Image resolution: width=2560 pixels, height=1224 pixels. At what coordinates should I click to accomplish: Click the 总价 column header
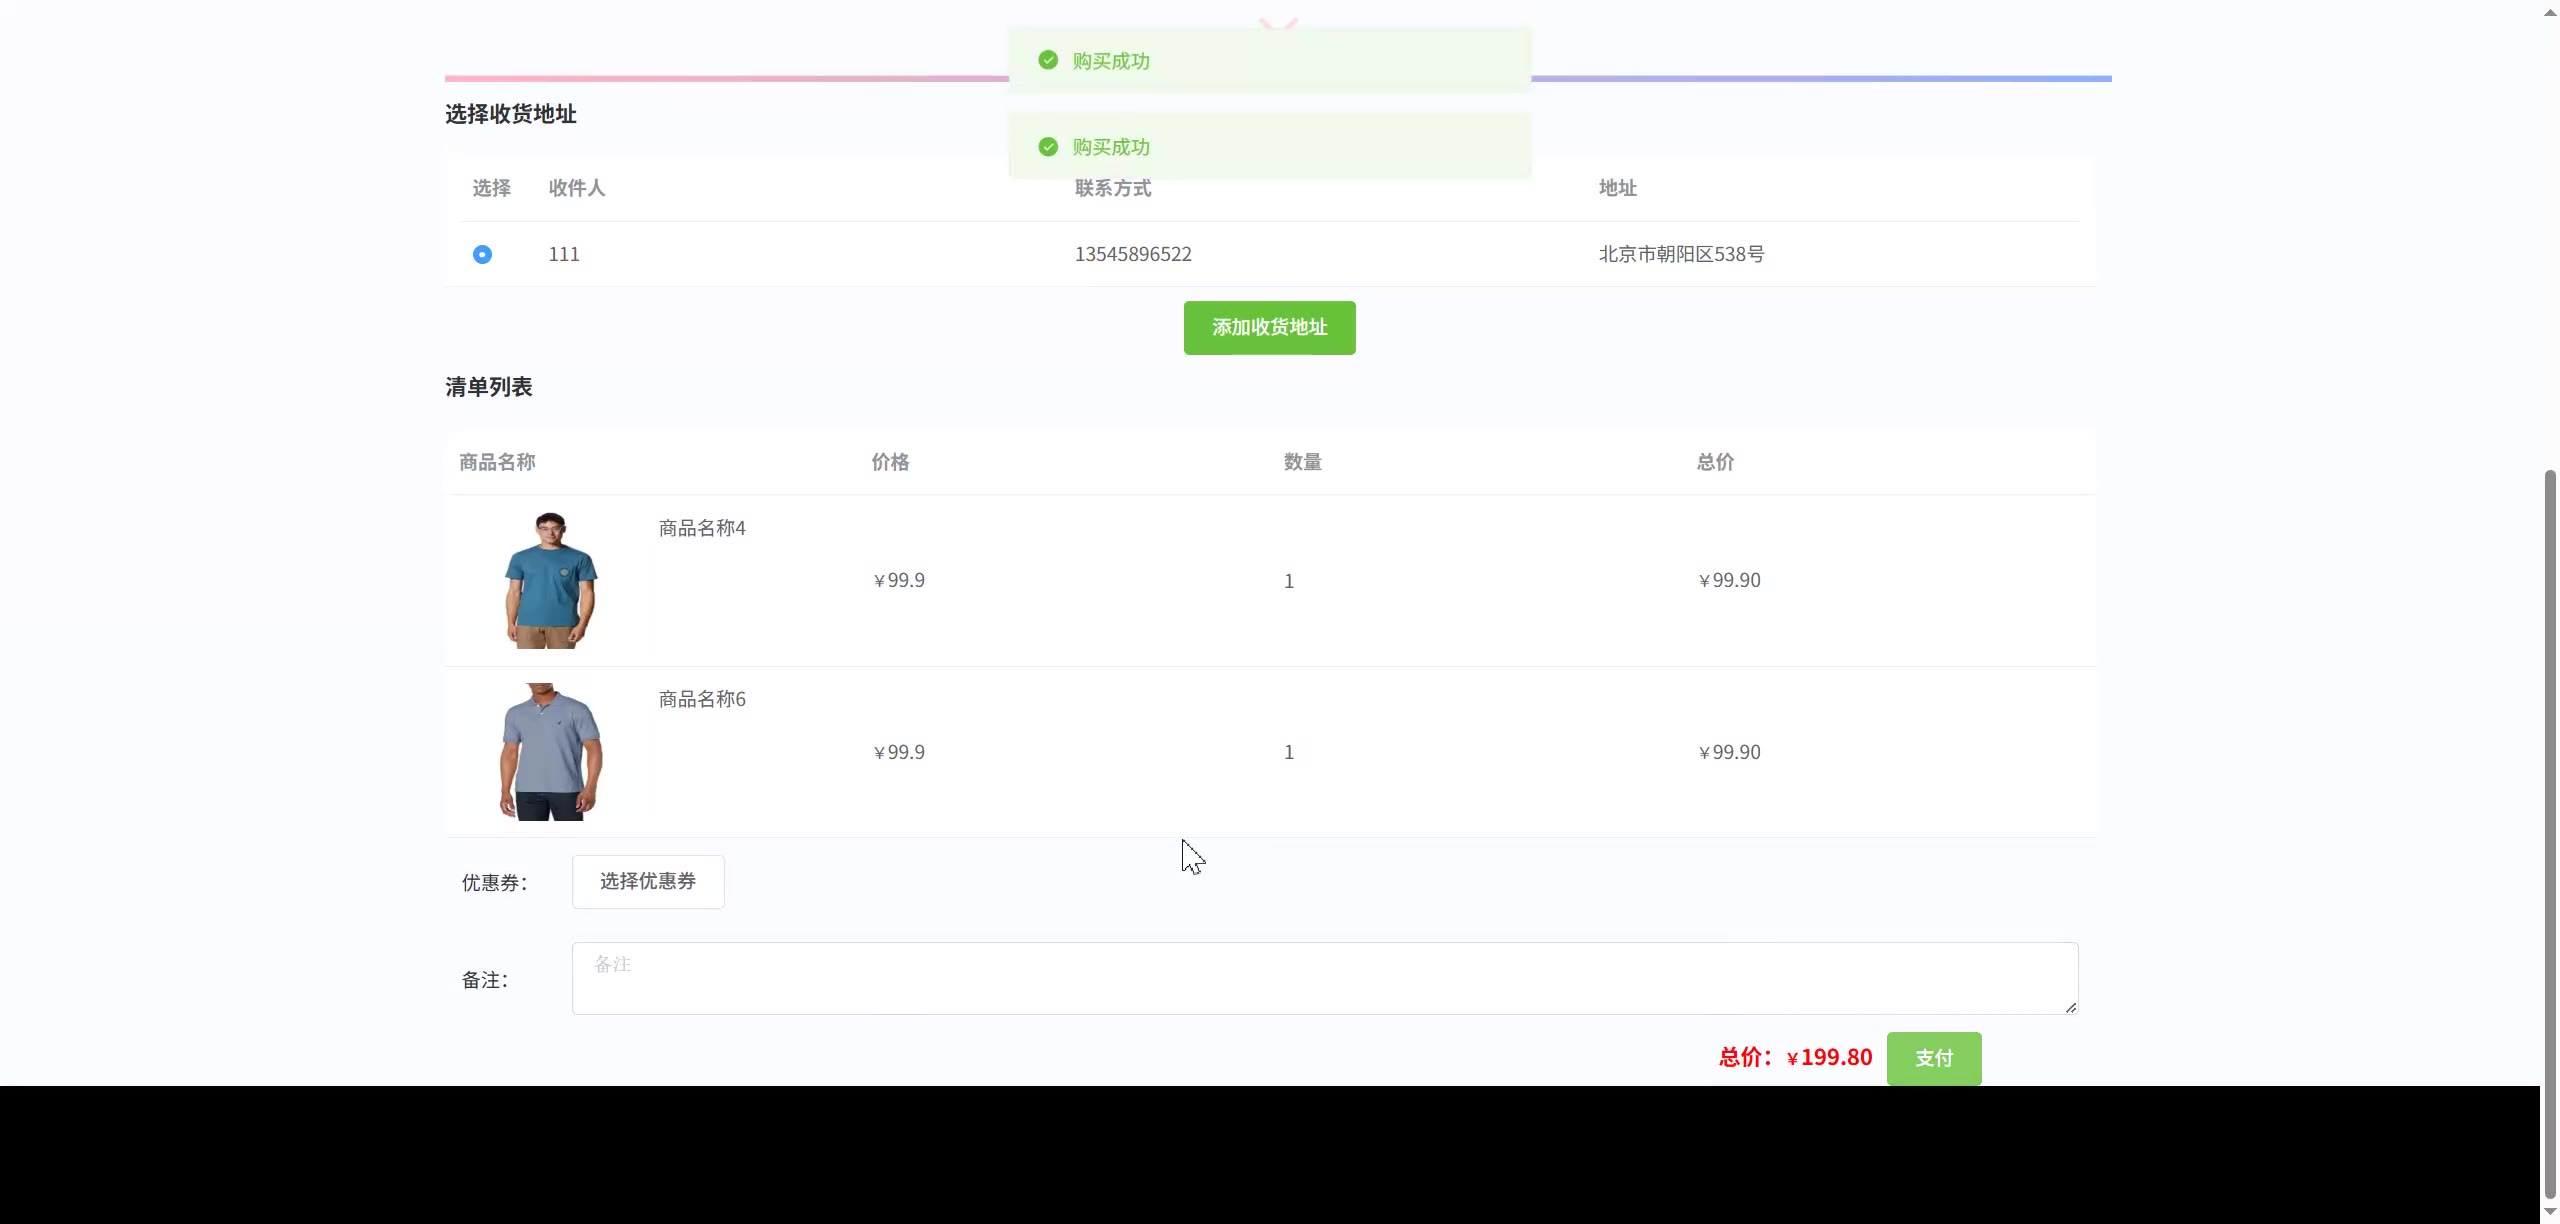click(x=1715, y=462)
